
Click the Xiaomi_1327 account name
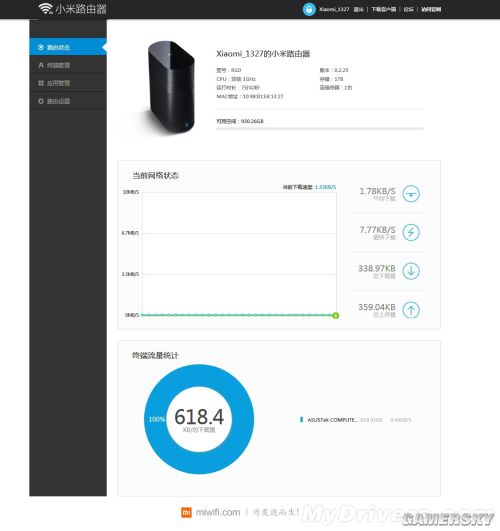pyautogui.click(x=334, y=9)
